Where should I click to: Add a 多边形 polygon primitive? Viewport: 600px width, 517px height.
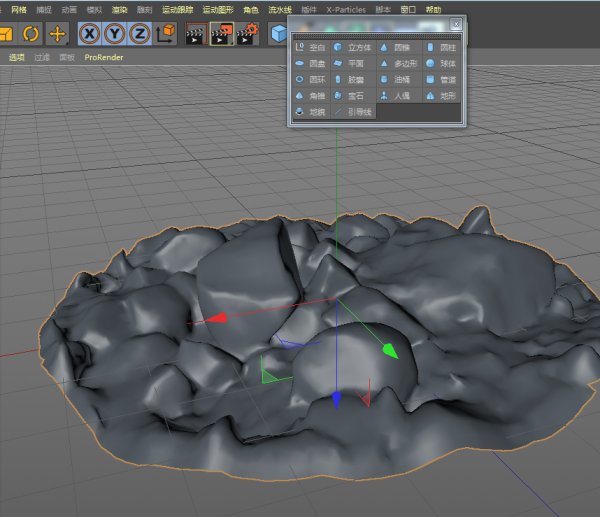[399, 64]
